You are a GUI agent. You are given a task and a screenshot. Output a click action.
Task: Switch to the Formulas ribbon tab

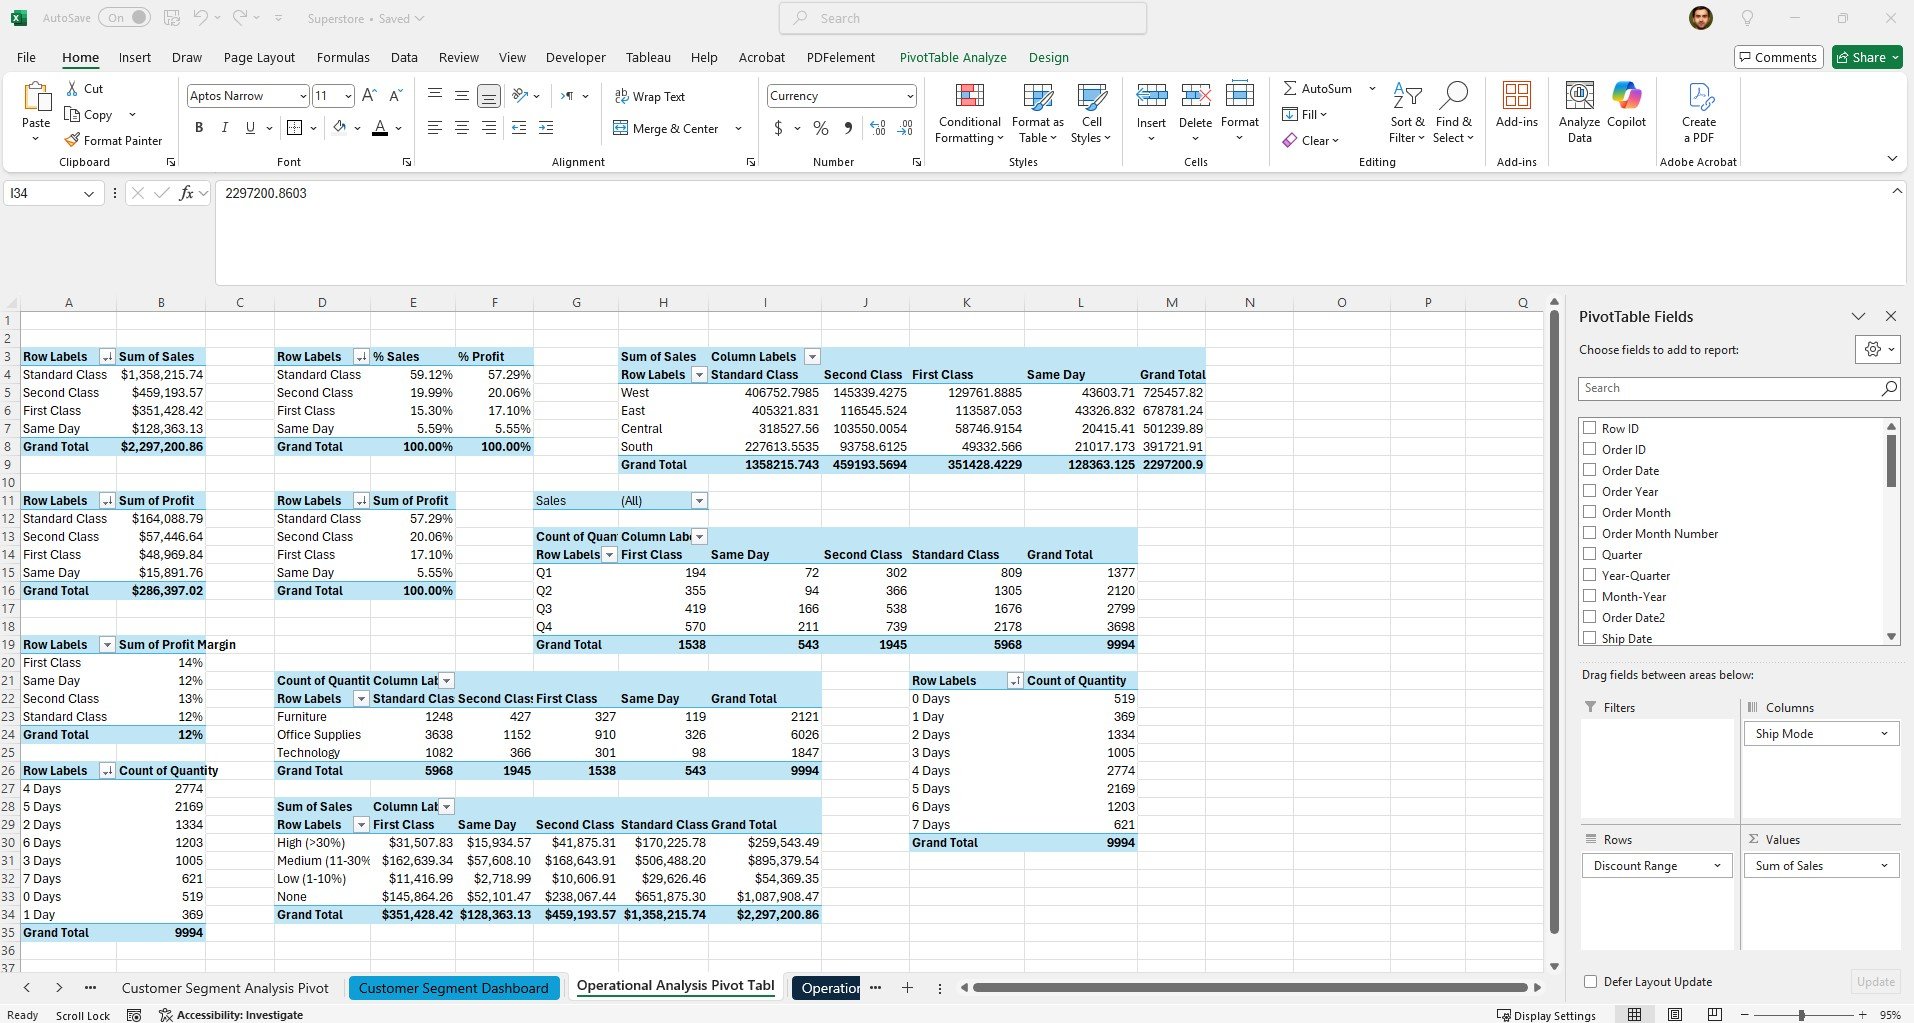343,58
